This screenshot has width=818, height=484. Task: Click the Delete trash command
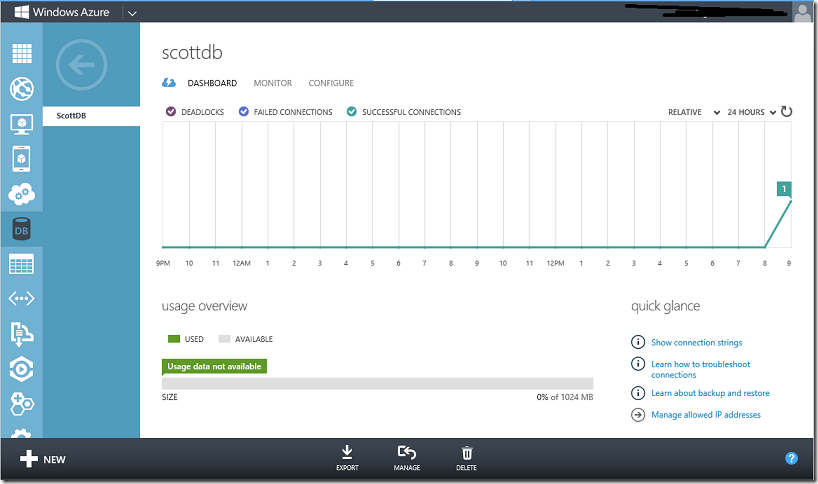point(466,458)
